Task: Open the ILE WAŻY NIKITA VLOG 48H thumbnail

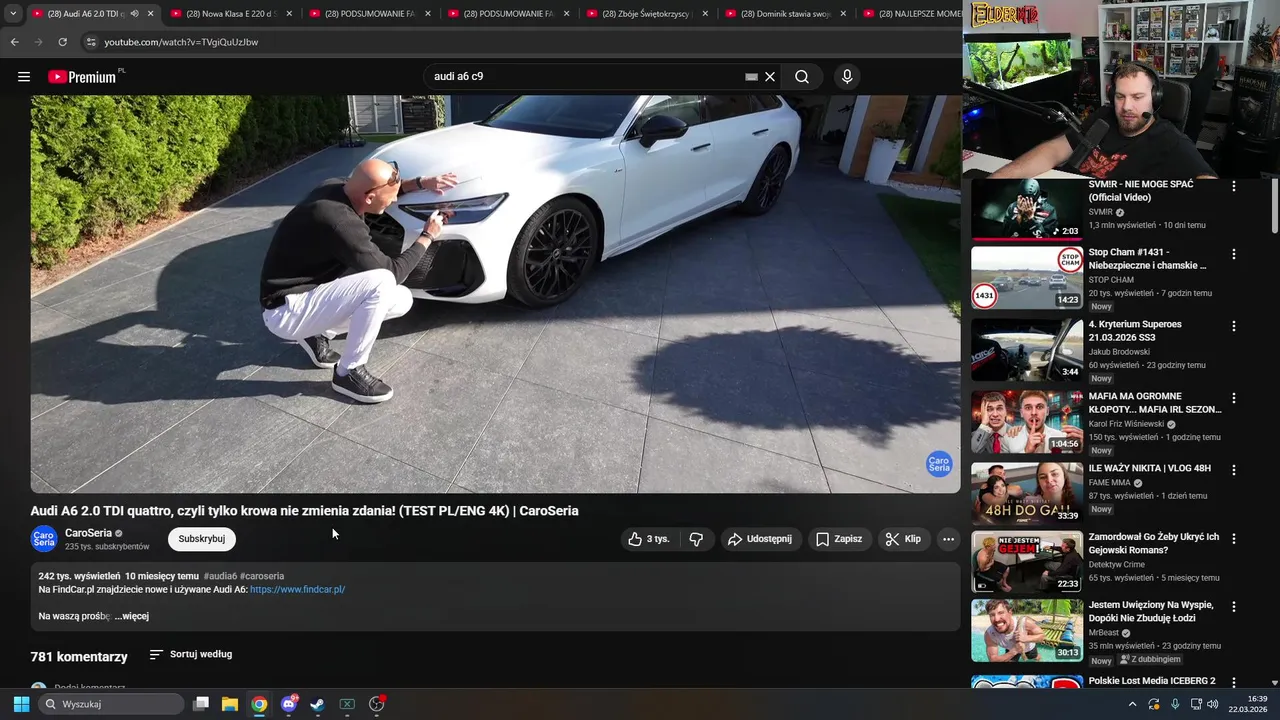Action: pos(1027,493)
